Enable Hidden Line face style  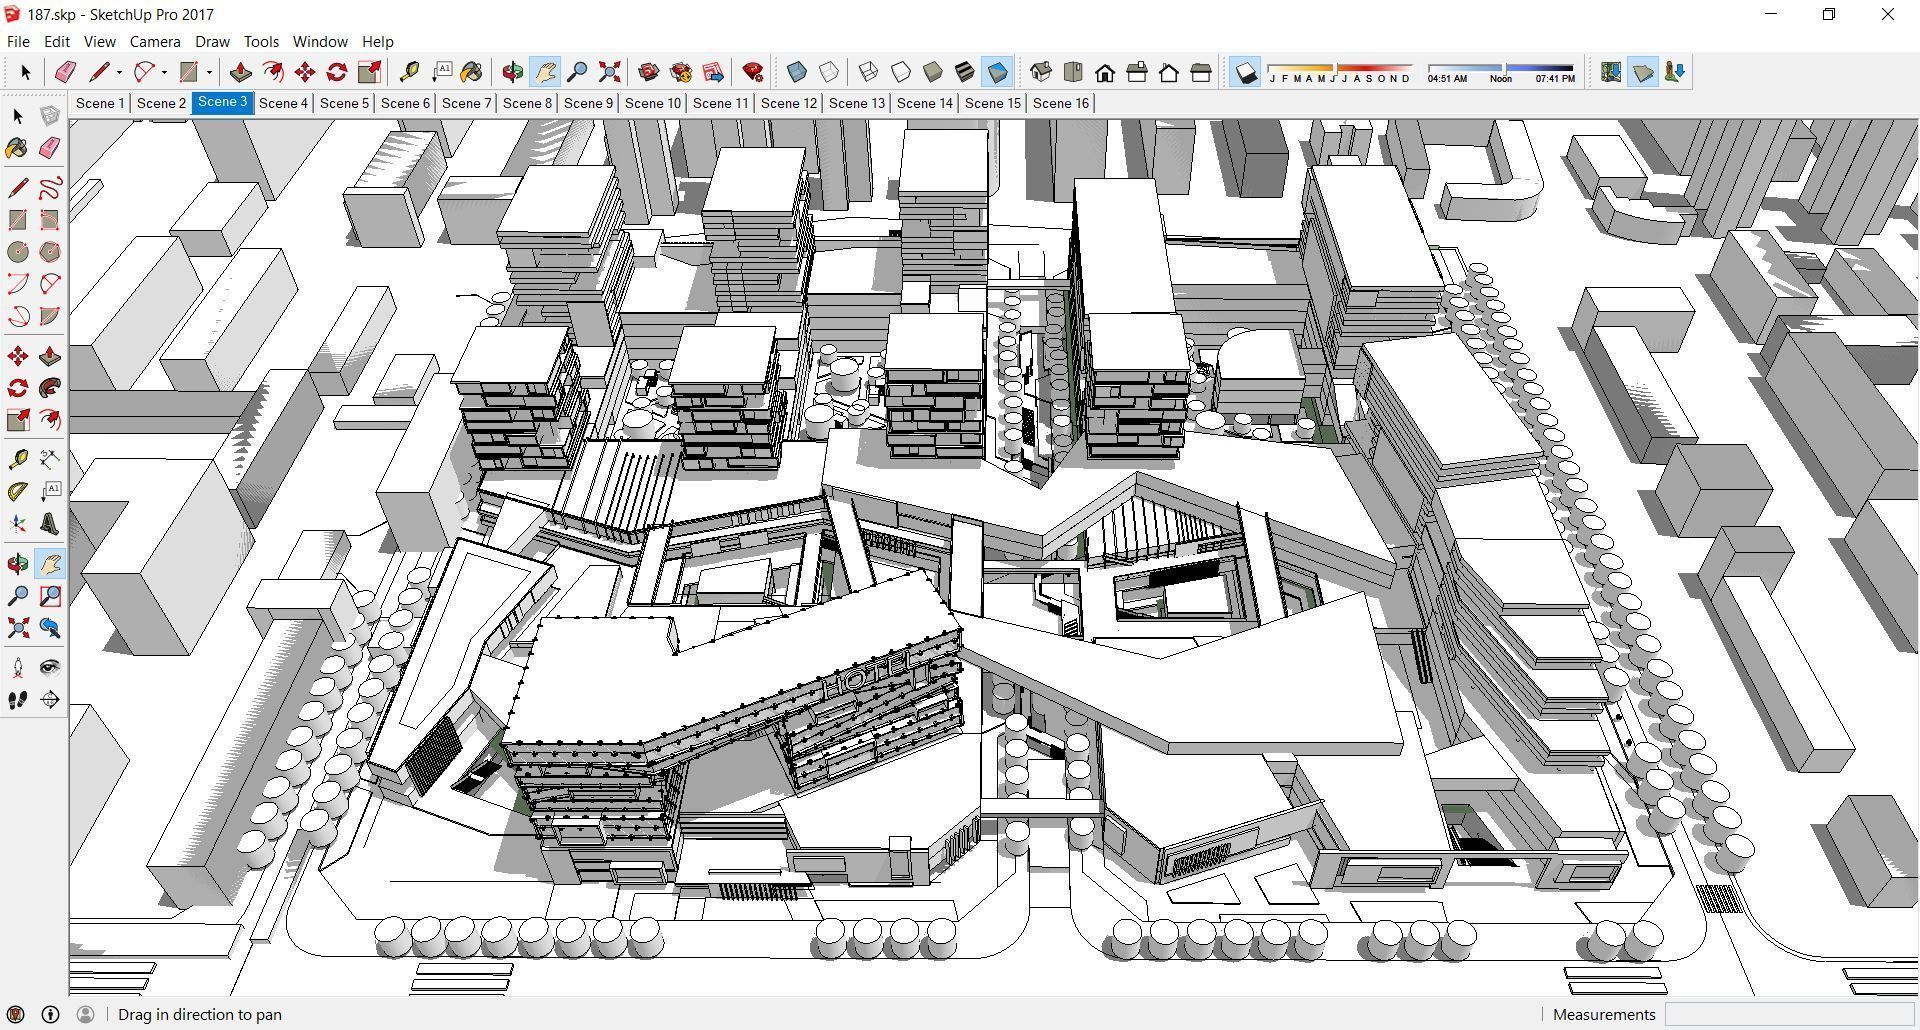901,72
